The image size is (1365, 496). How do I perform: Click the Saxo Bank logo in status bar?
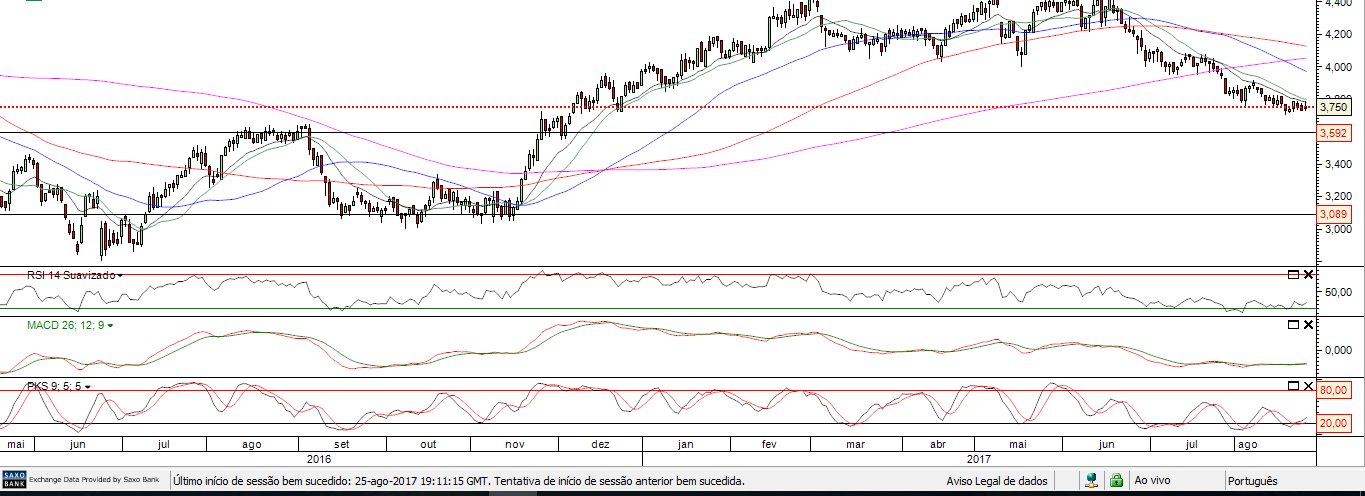point(14,480)
